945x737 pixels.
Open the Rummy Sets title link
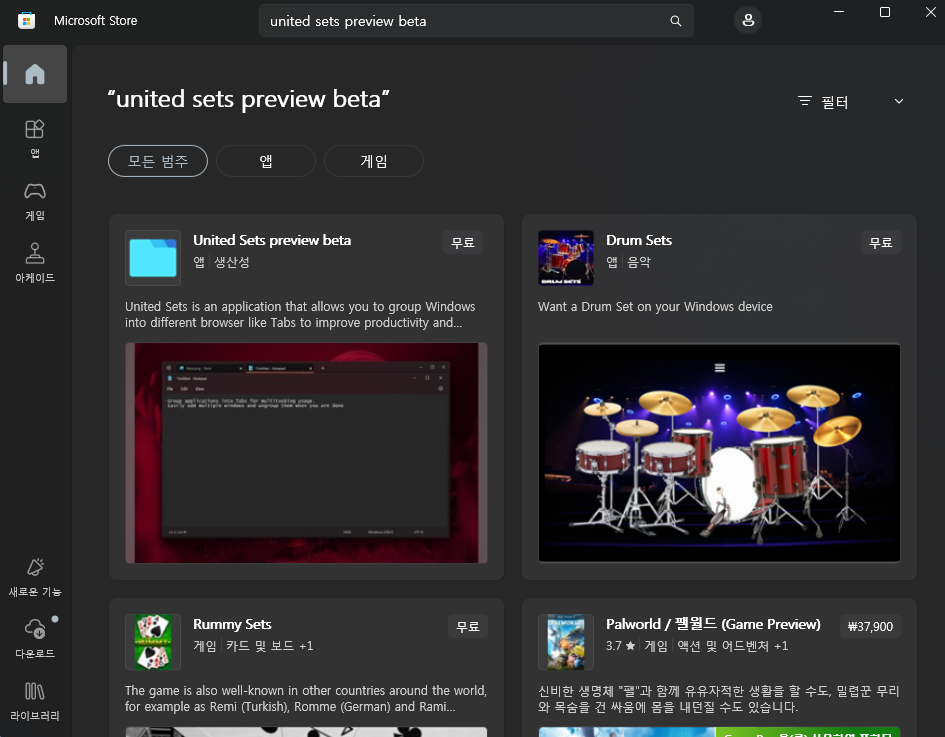coord(232,624)
